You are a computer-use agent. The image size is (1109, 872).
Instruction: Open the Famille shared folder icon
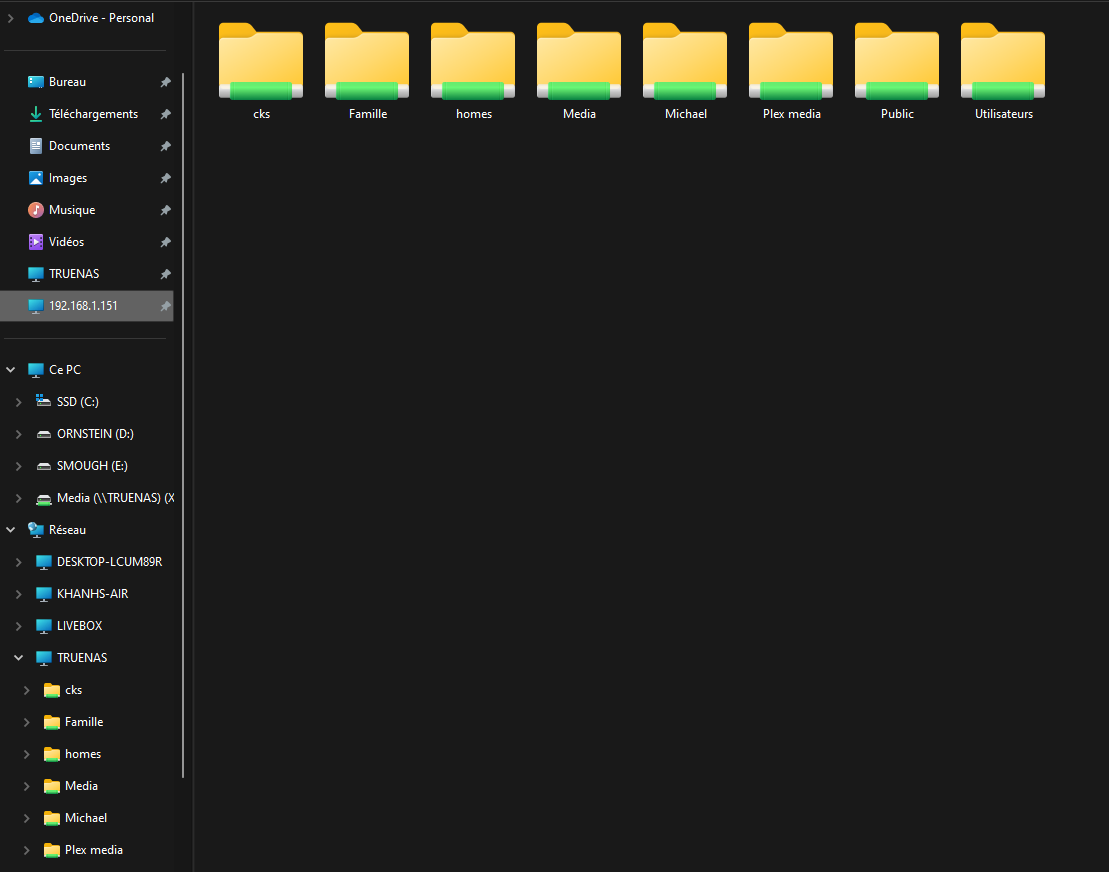point(367,63)
